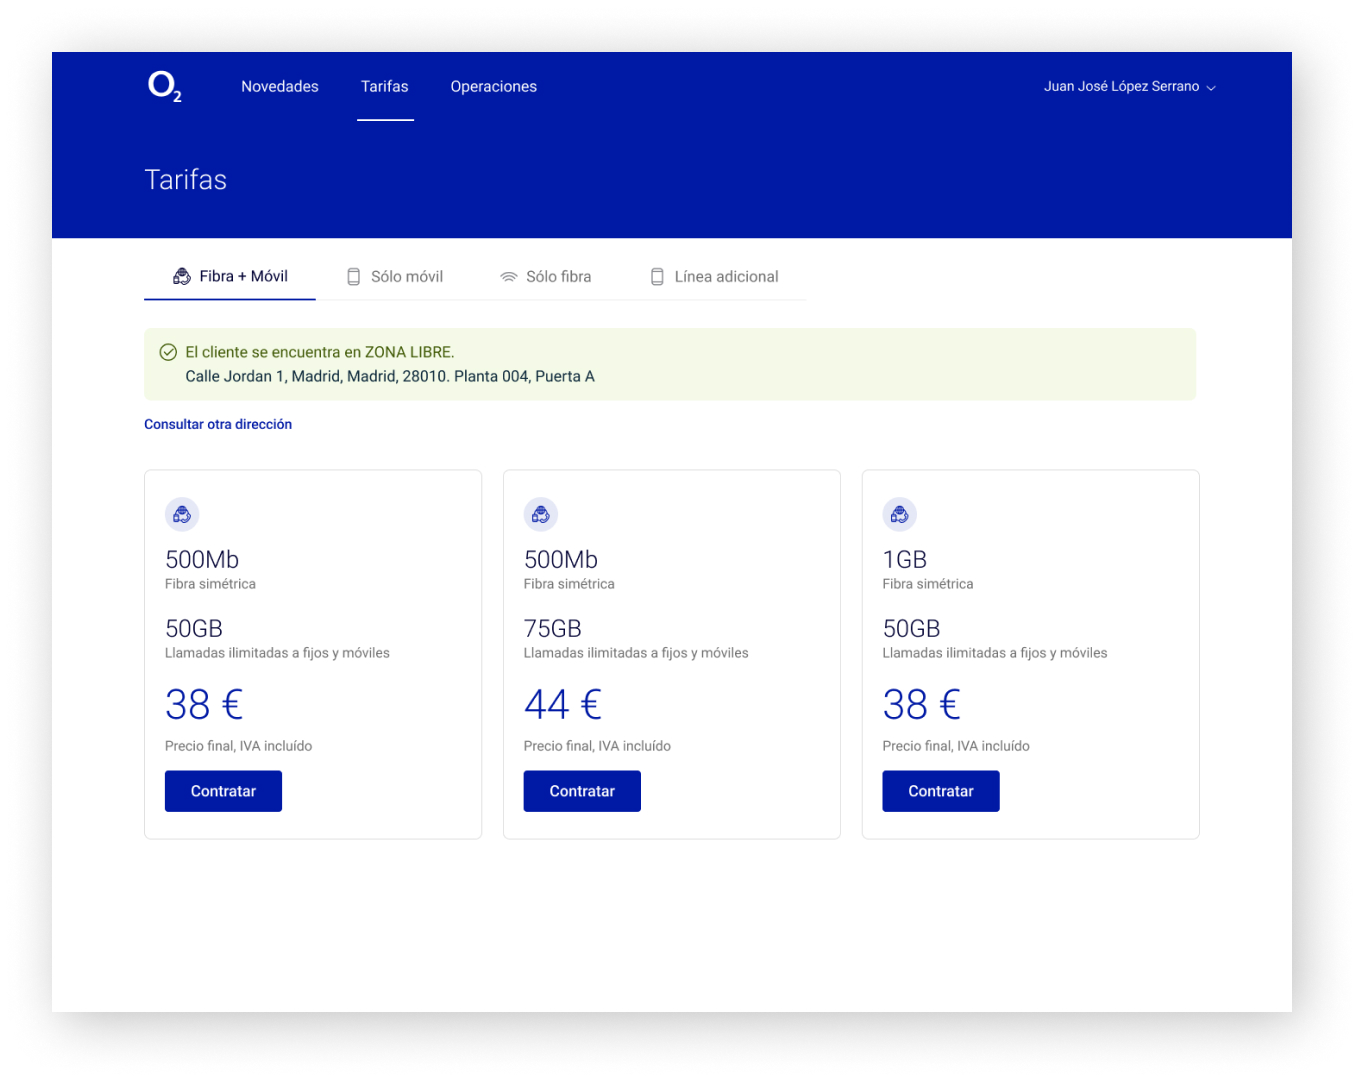This screenshot has width=1360, height=1080.
Task: Click the 38 € price on the 500Mb card
Action: click(204, 705)
